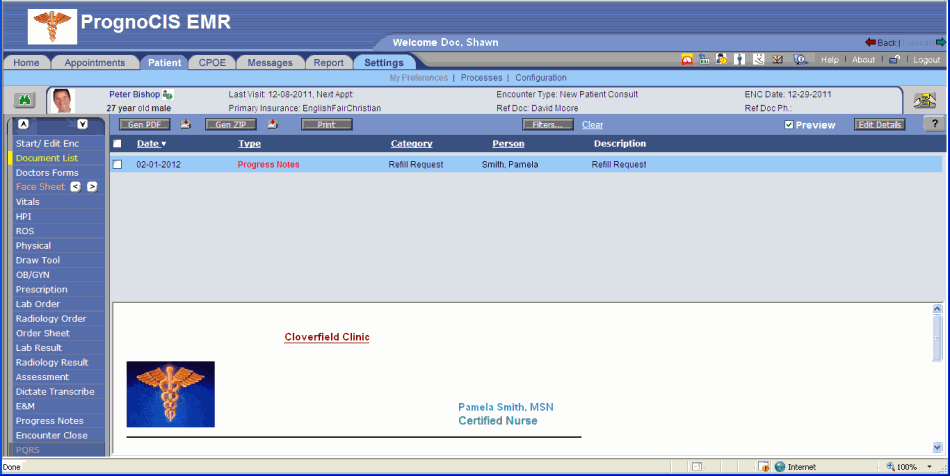This screenshot has height=476, width=950.
Task: Click the standing man icon in top toolbar
Action: (740, 59)
